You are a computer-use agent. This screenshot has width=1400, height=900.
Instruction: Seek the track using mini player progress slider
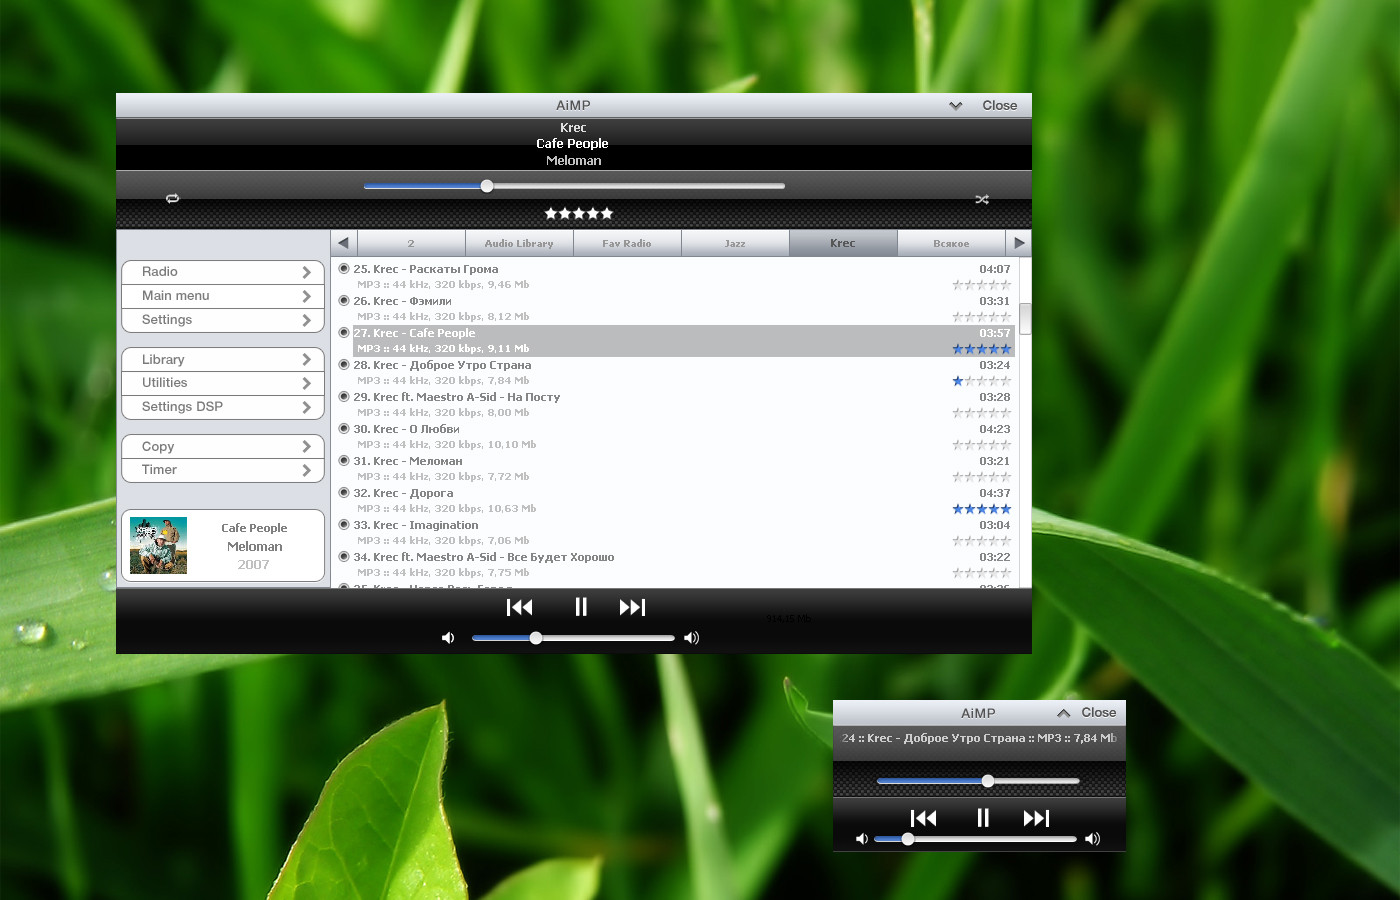pyautogui.click(x=978, y=781)
